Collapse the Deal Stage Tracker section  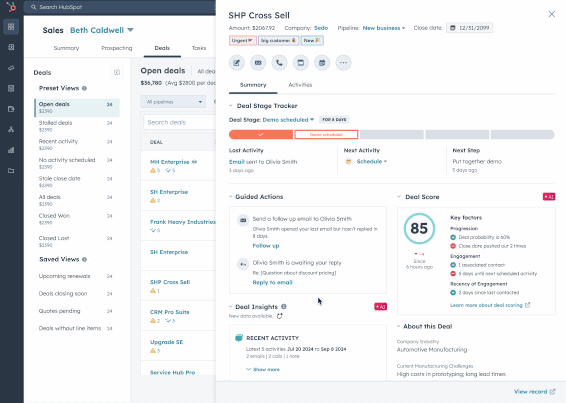point(230,106)
